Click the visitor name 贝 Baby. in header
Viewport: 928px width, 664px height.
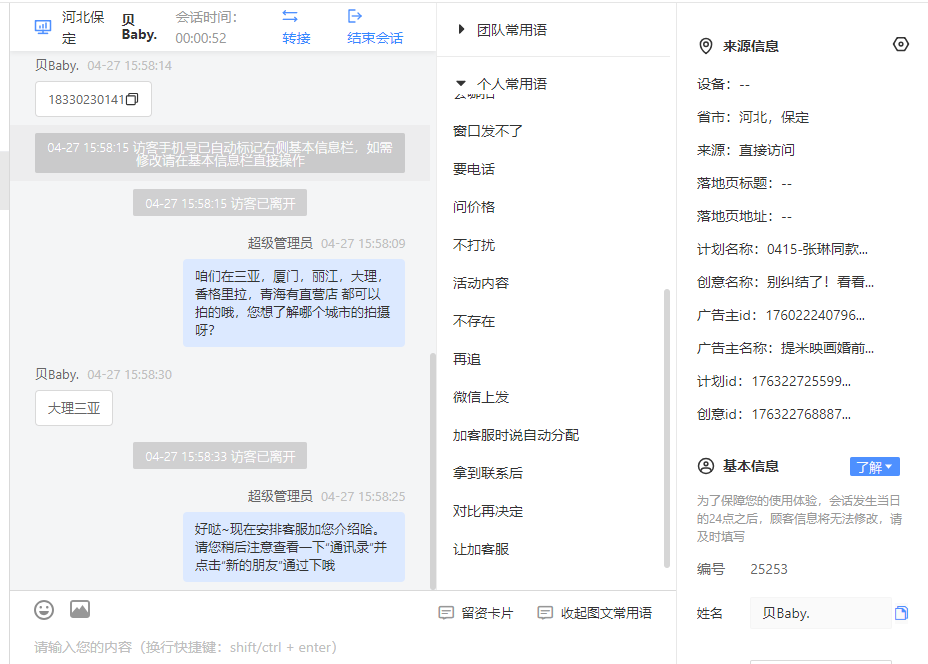click(139, 27)
